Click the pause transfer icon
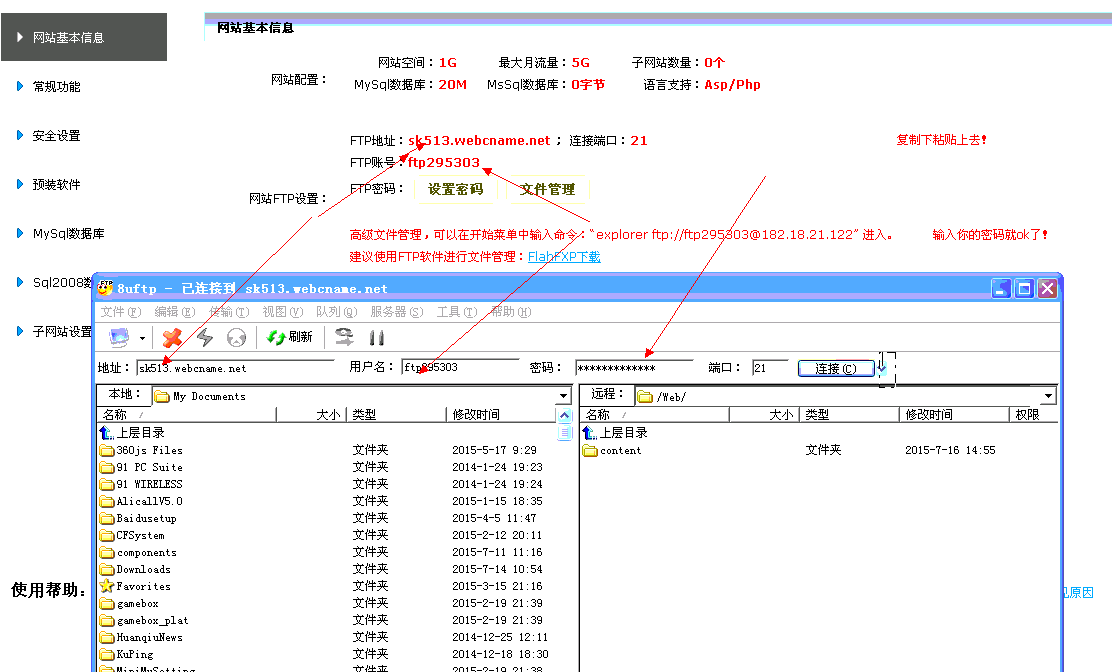Image resolution: width=1112 pixels, height=672 pixels. tap(377, 337)
